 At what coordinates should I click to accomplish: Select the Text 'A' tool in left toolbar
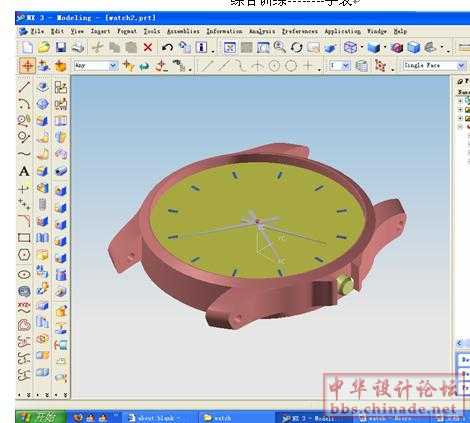pos(24,171)
